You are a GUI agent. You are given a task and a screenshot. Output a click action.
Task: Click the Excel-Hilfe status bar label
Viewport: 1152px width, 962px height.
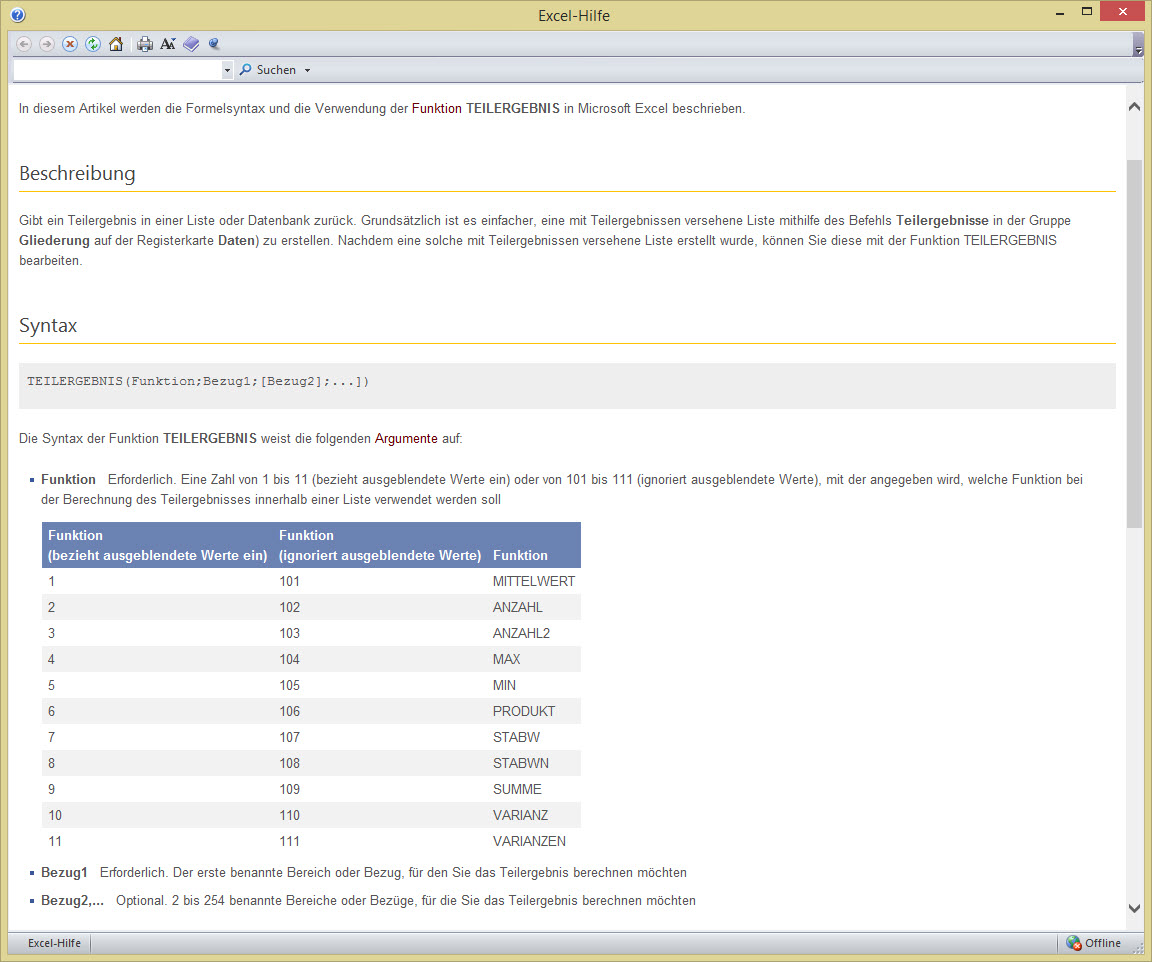[x=54, y=943]
